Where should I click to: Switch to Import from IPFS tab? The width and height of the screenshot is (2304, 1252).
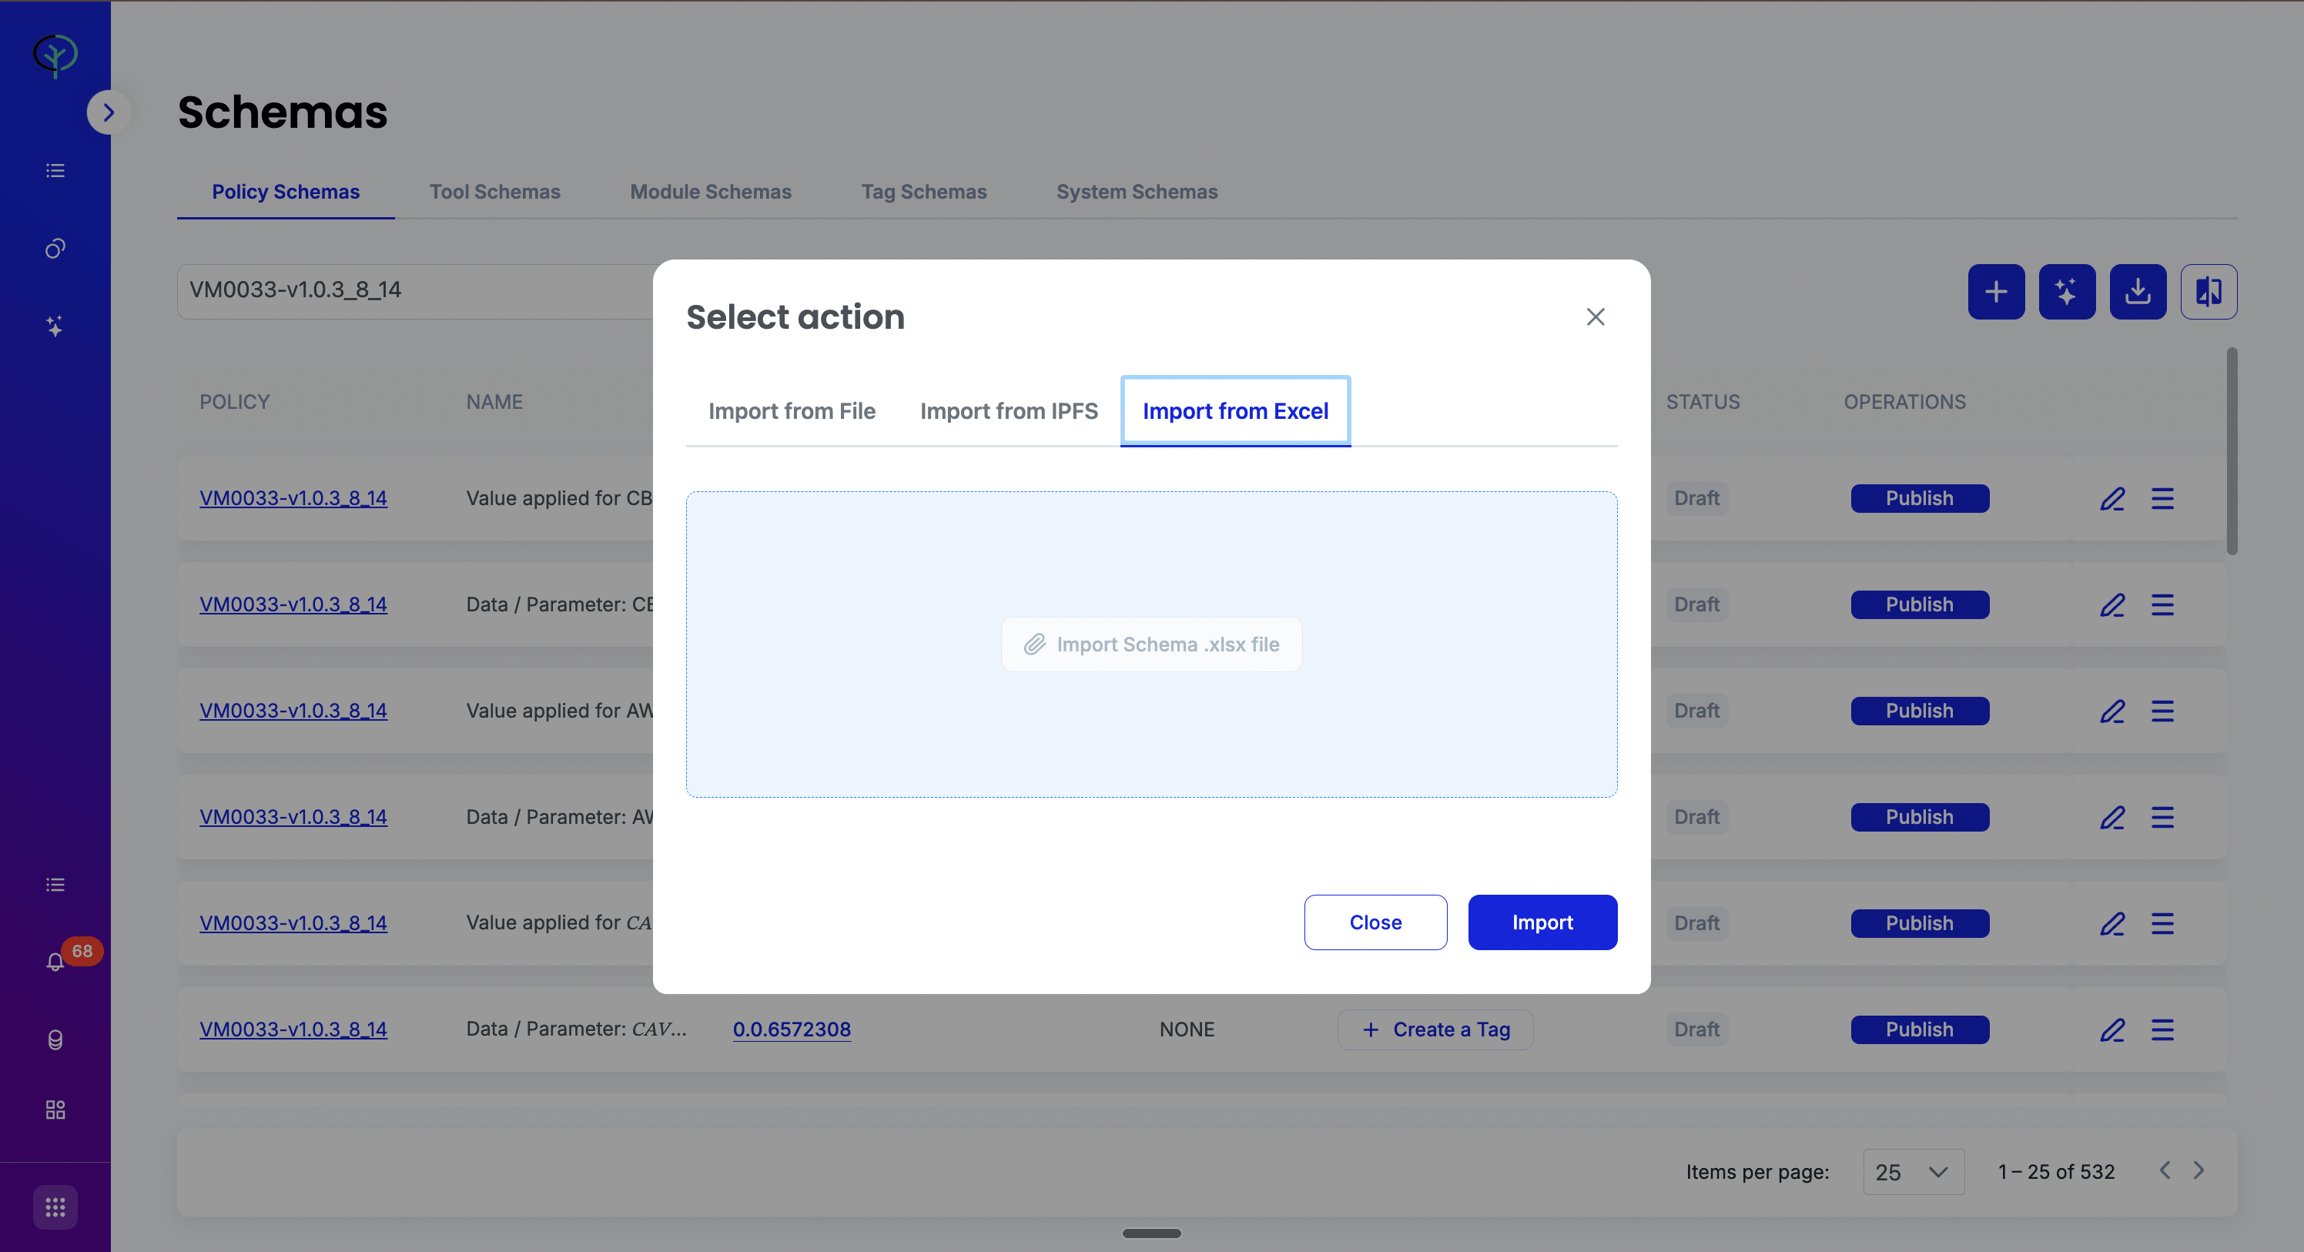(x=1009, y=411)
